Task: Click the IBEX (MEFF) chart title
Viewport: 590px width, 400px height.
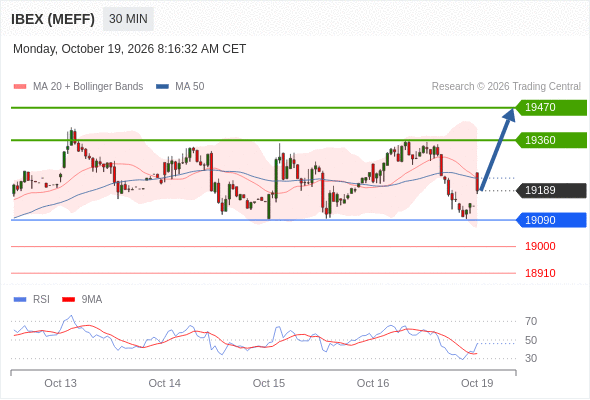Action: pyautogui.click(x=53, y=19)
